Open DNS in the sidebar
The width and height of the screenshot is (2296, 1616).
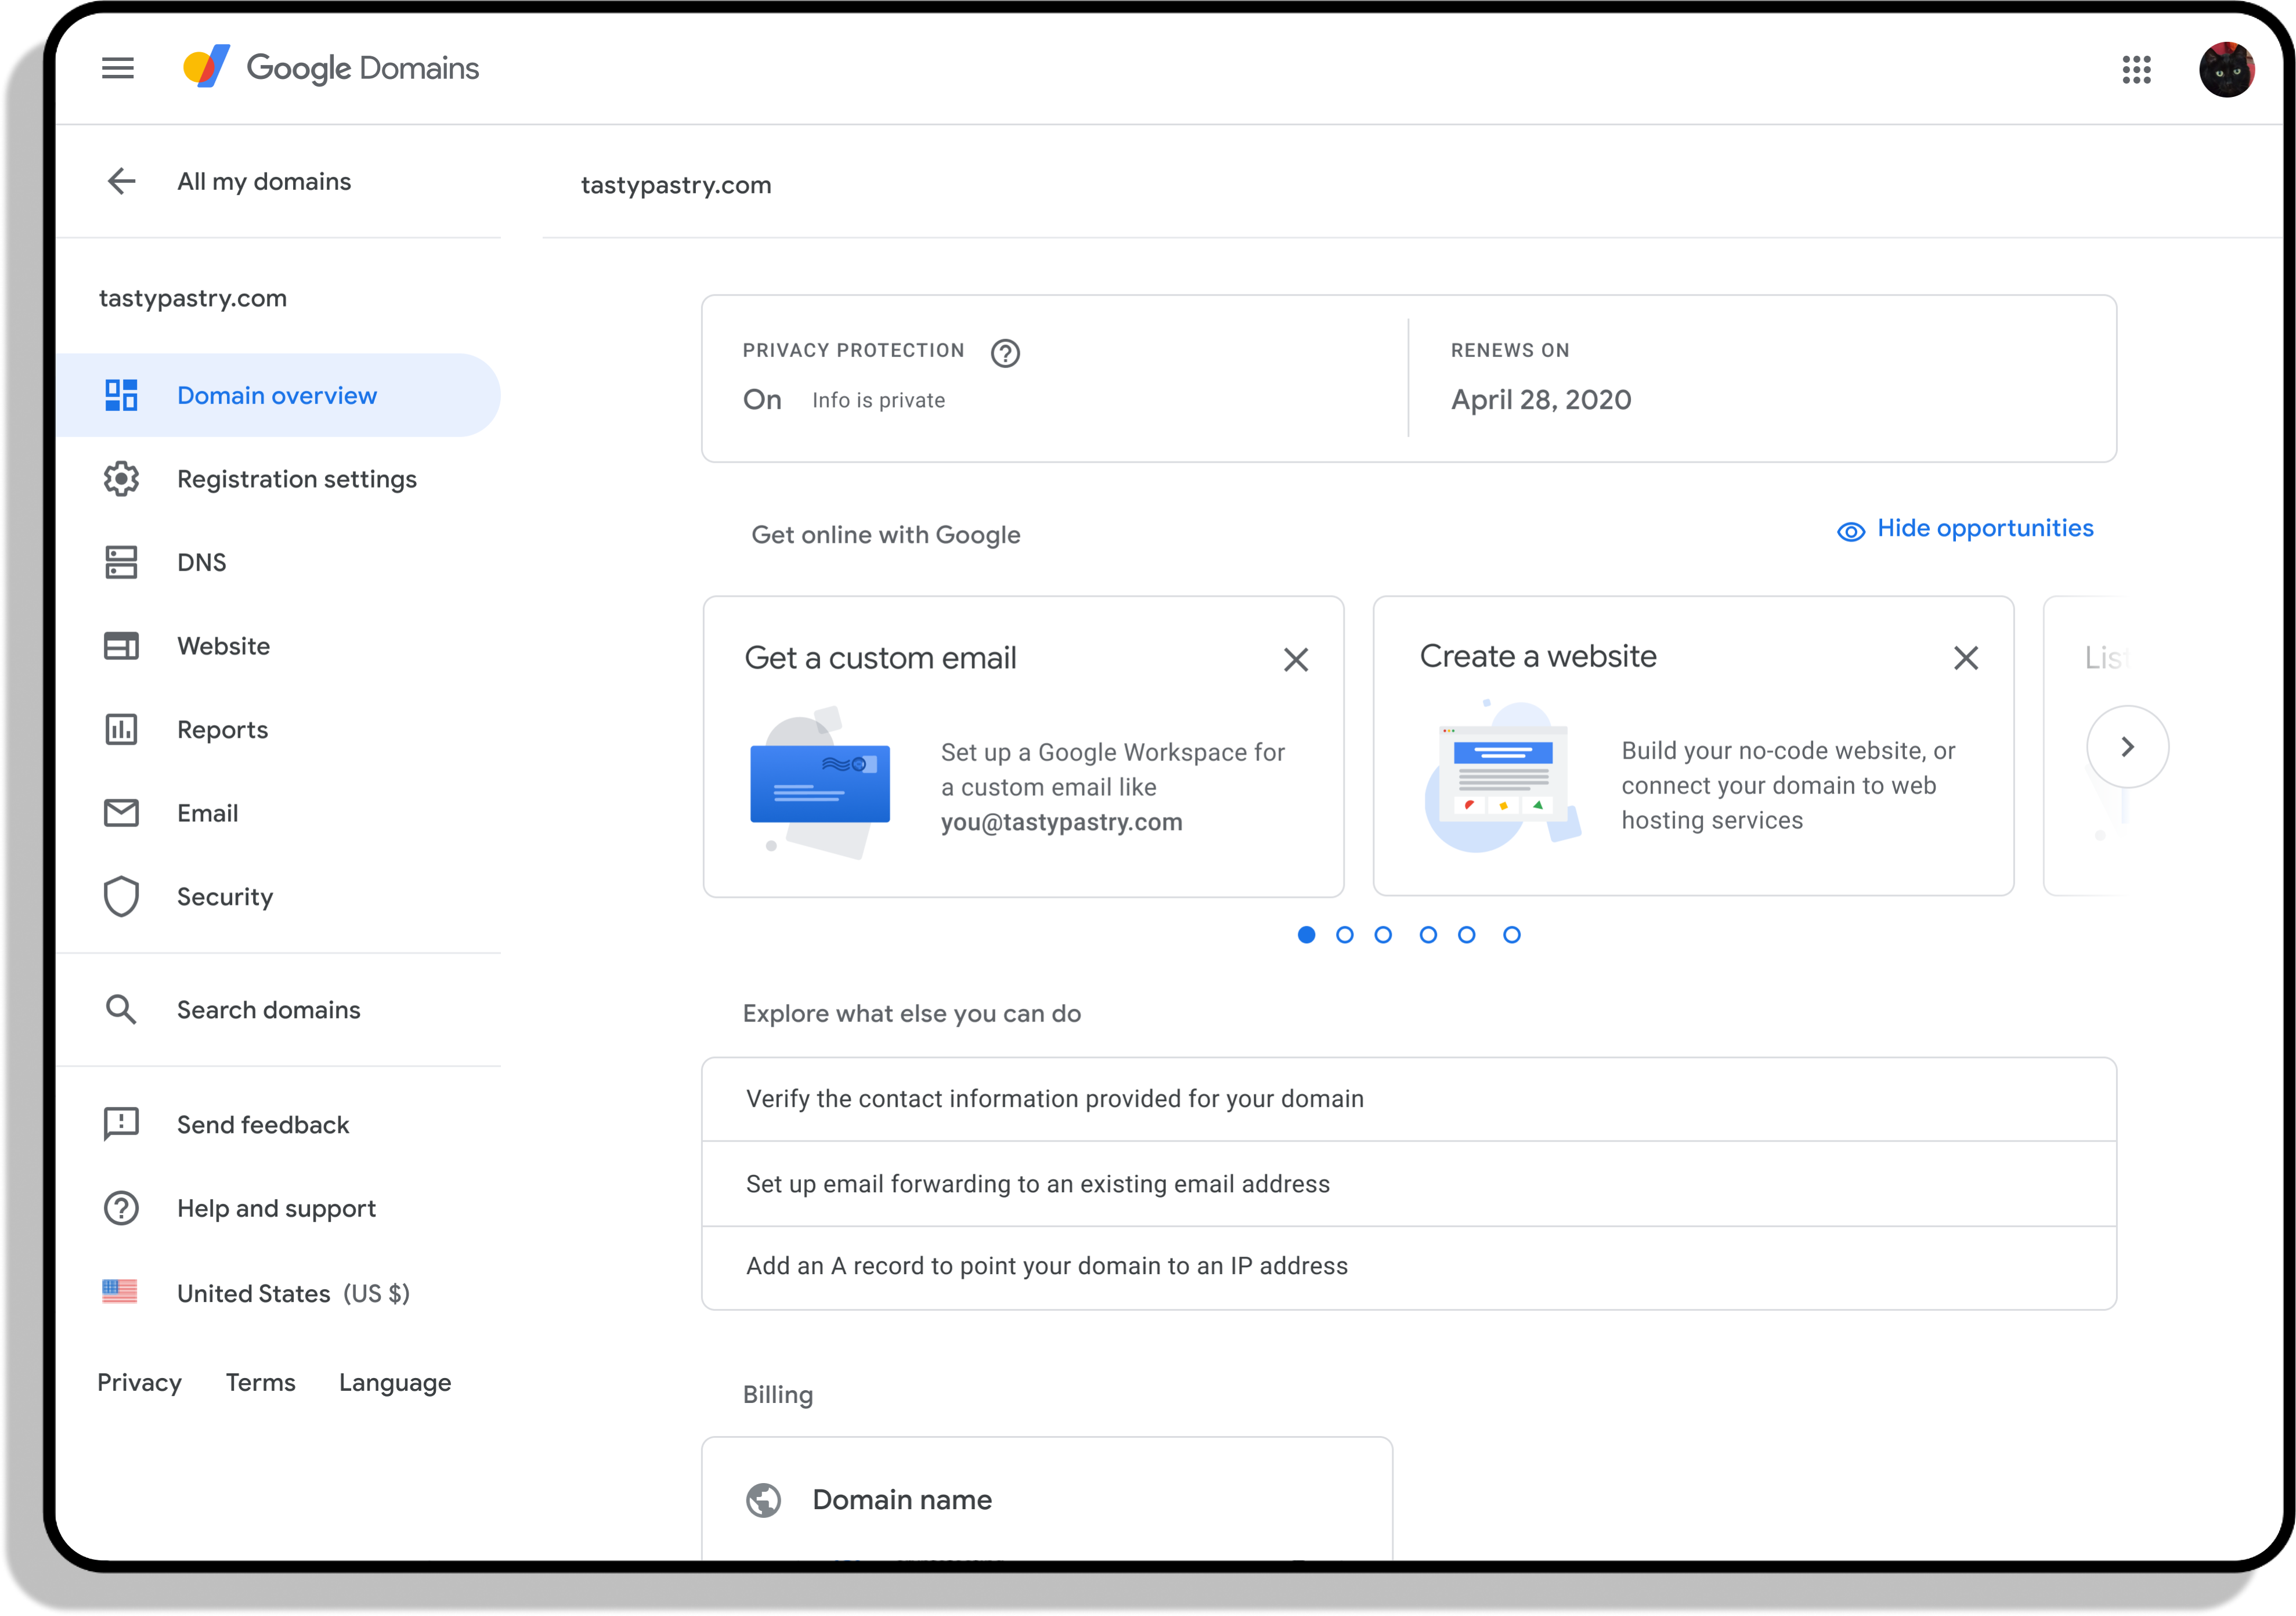coord(278,562)
